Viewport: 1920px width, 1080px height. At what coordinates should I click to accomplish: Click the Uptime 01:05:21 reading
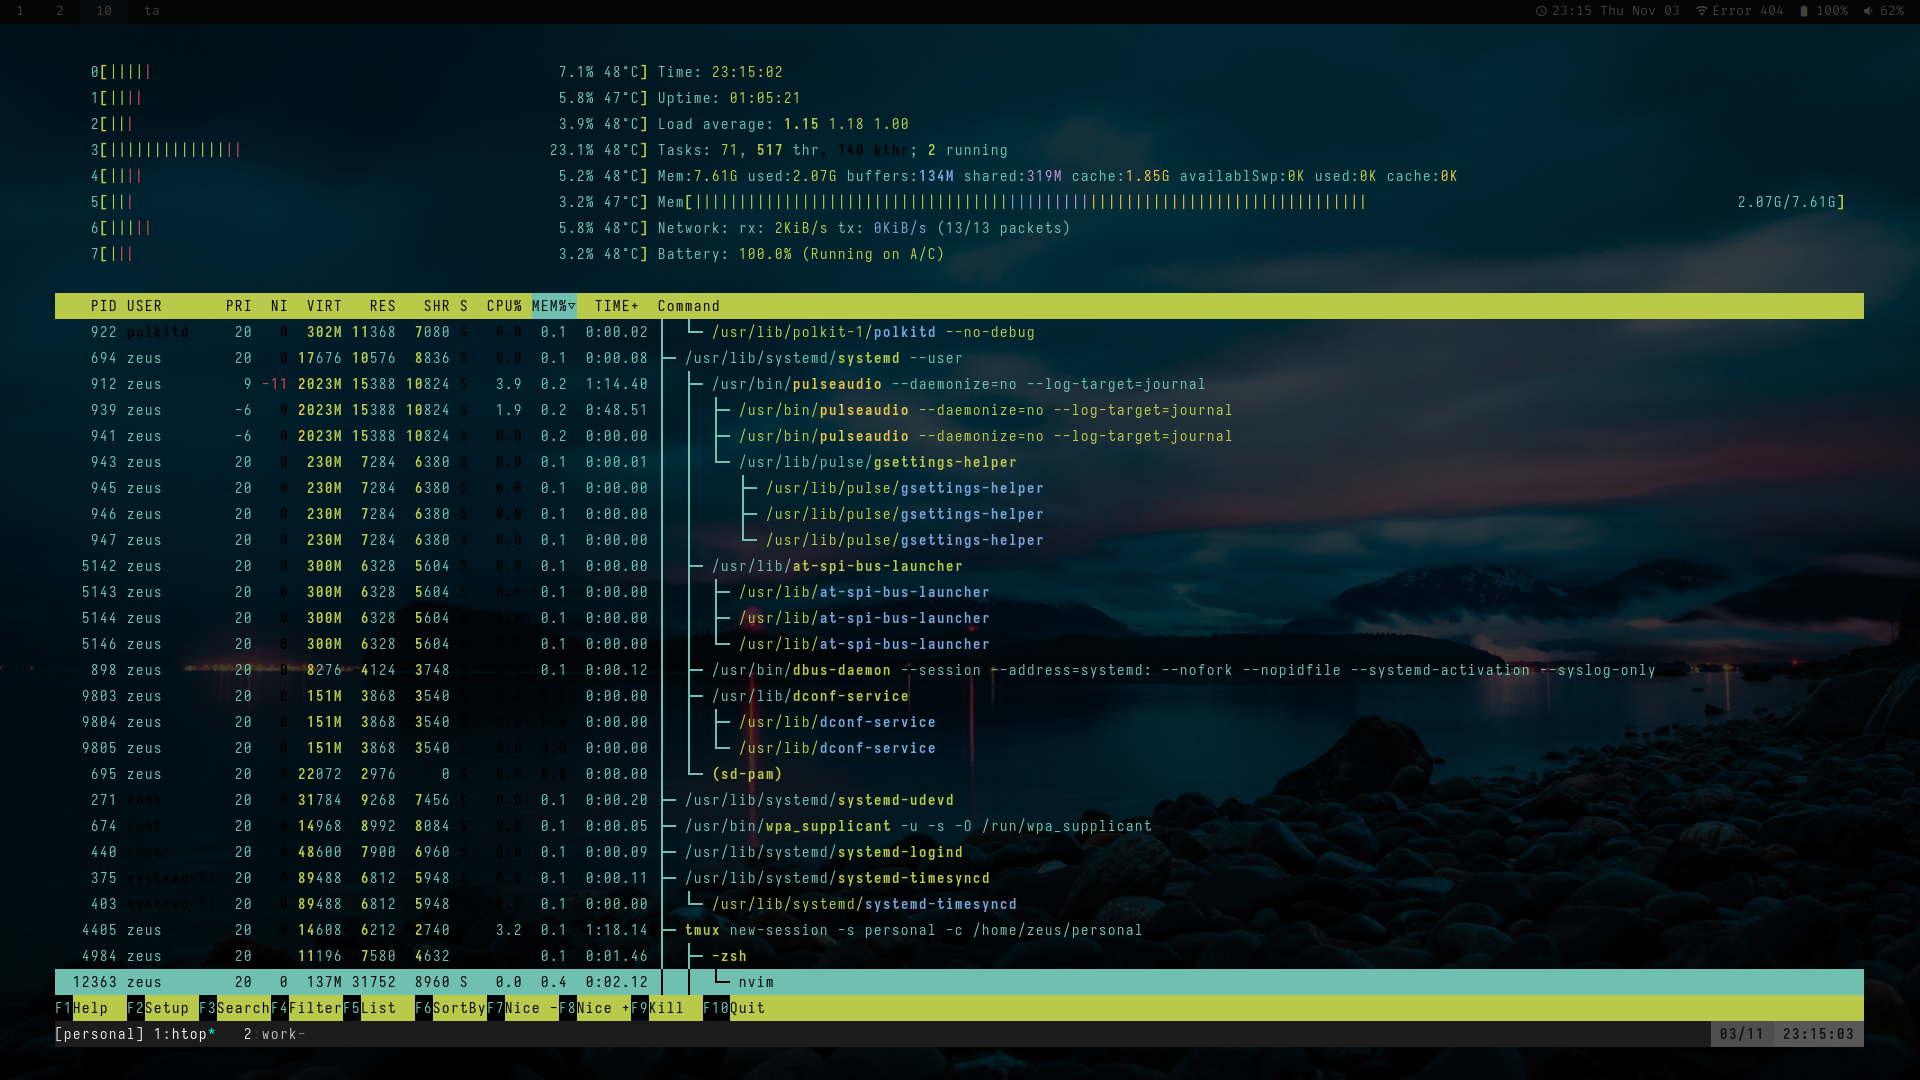point(729,98)
